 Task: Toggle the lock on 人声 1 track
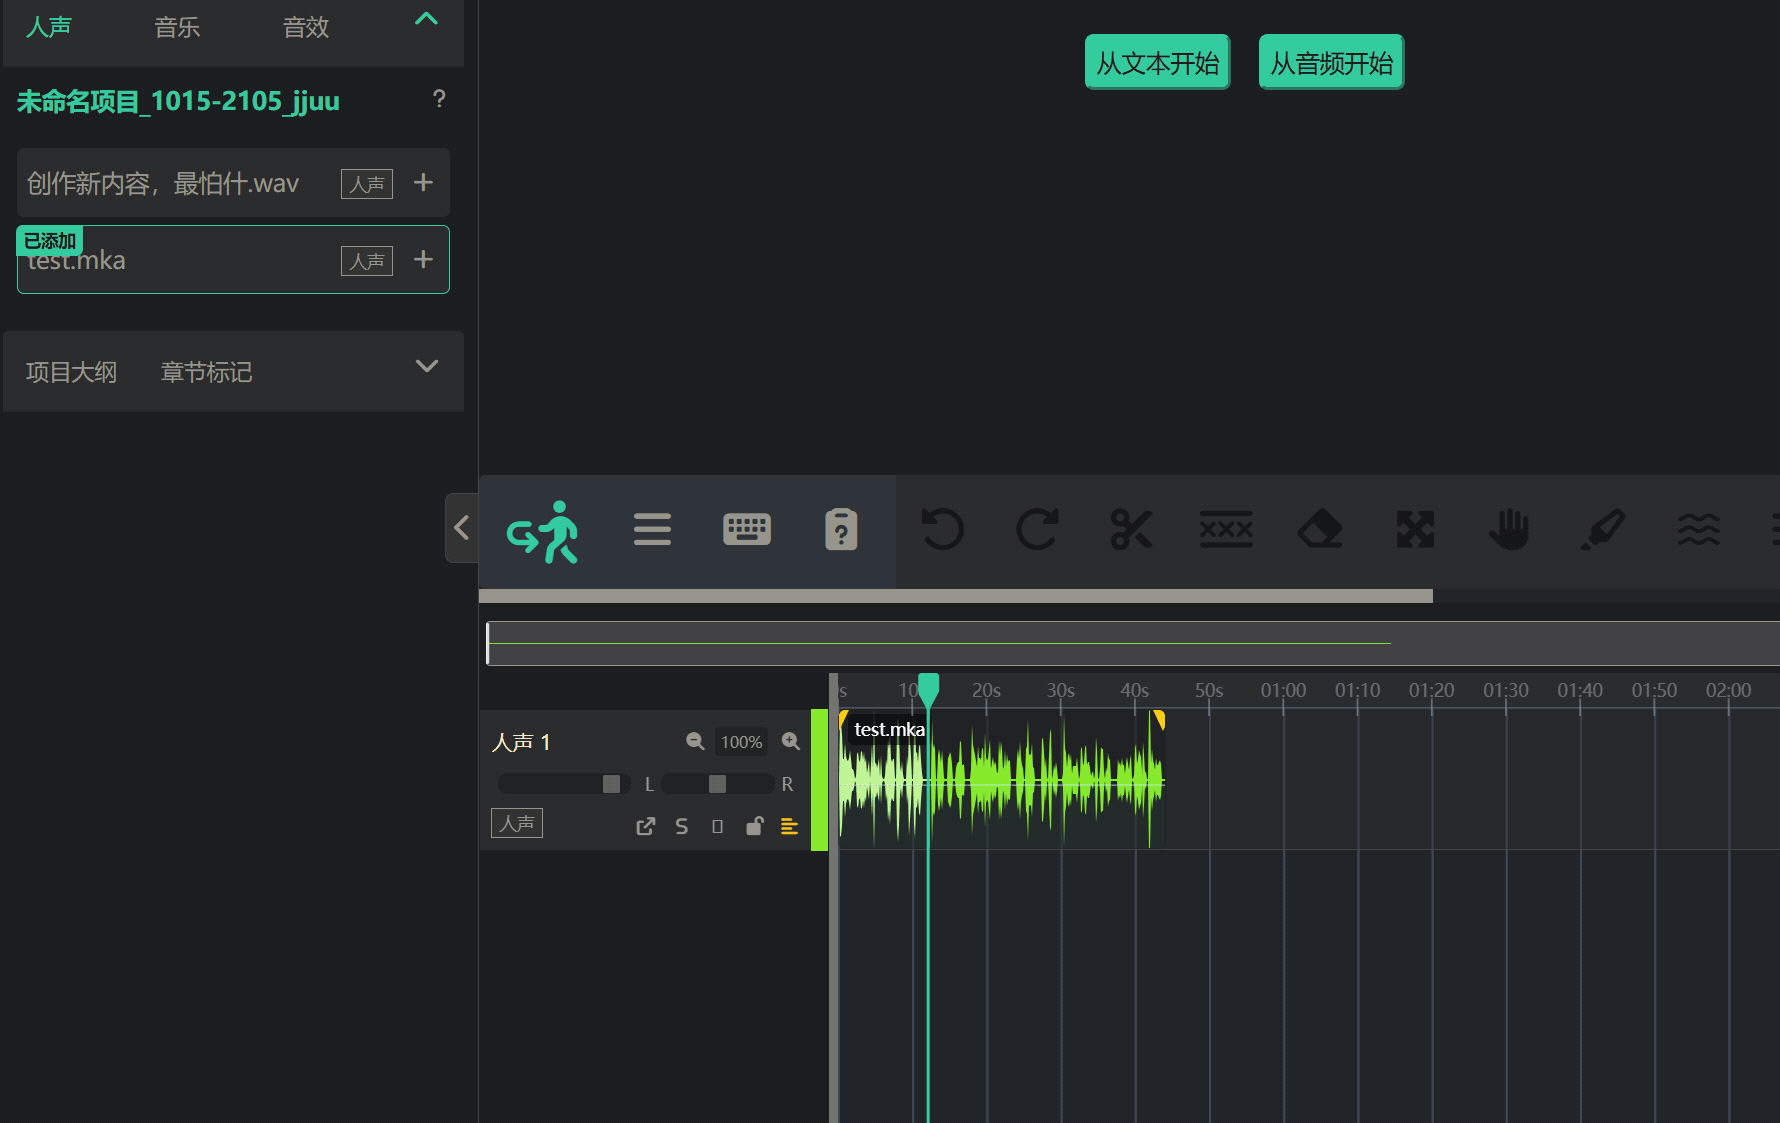[754, 826]
